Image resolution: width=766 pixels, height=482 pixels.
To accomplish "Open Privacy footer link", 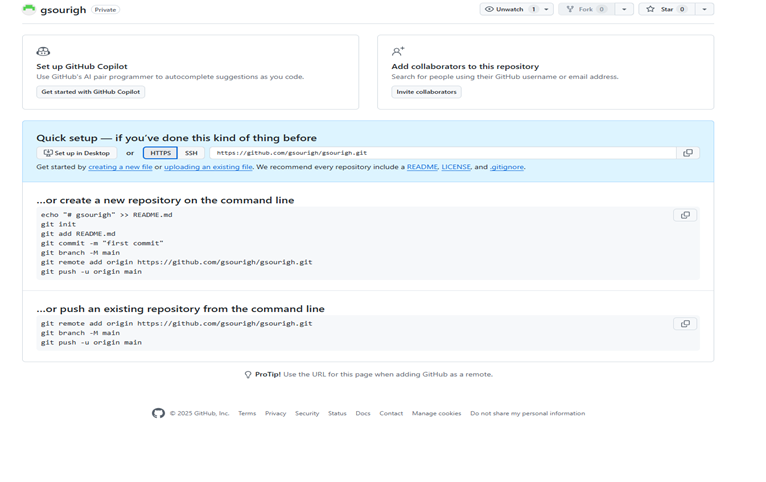I will pos(276,414).
